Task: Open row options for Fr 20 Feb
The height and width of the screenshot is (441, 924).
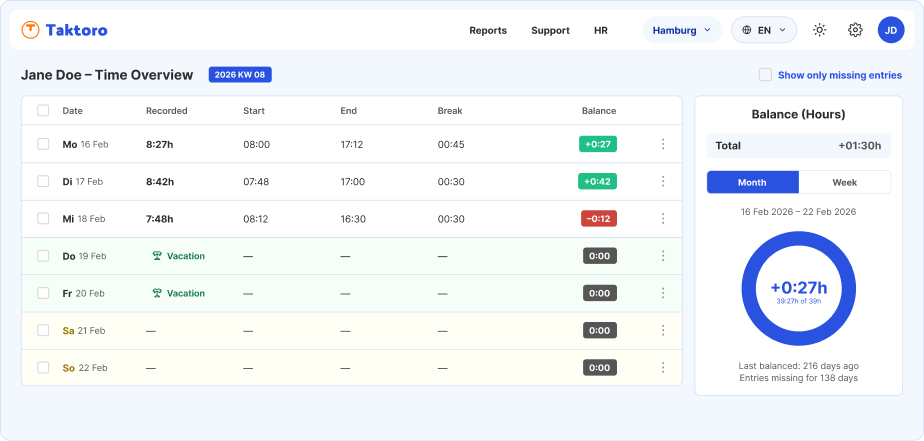Action: point(663,293)
